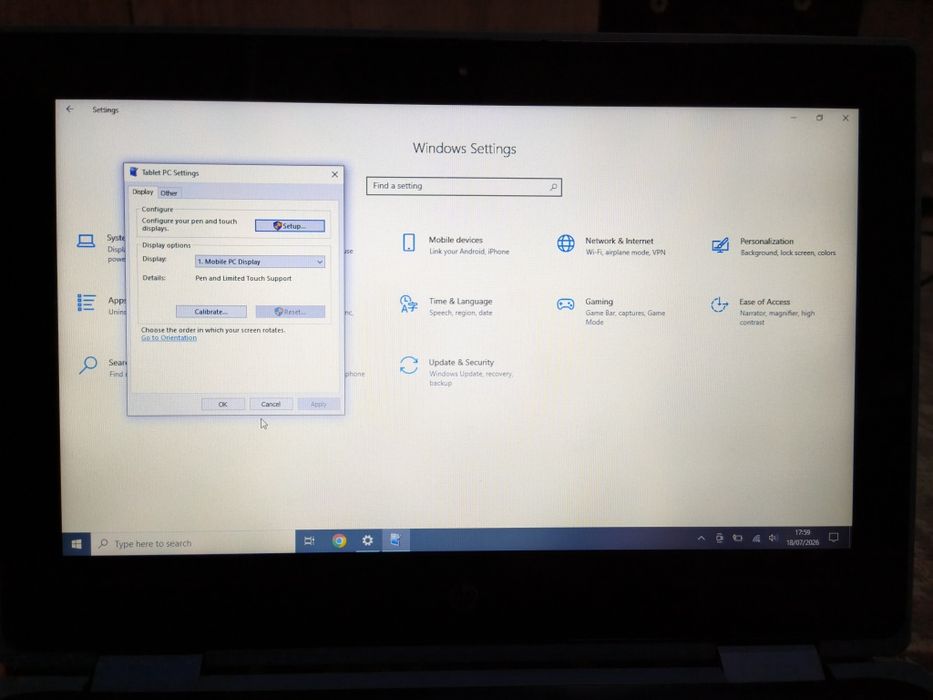The height and width of the screenshot is (700, 933).
Task: Click the Time & Language heading
Action: tap(461, 301)
